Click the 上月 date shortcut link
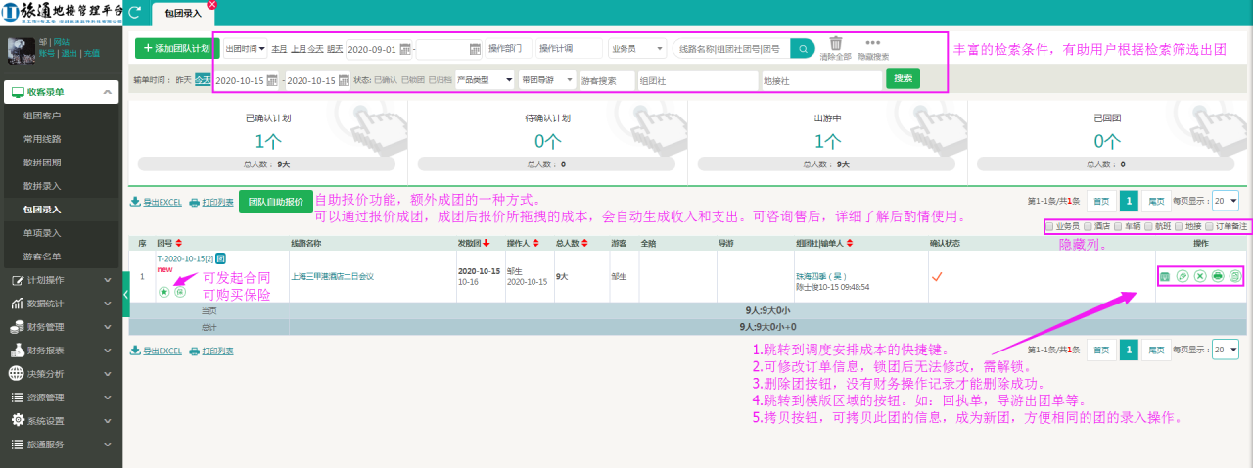 pyautogui.click(x=299, y=48)
